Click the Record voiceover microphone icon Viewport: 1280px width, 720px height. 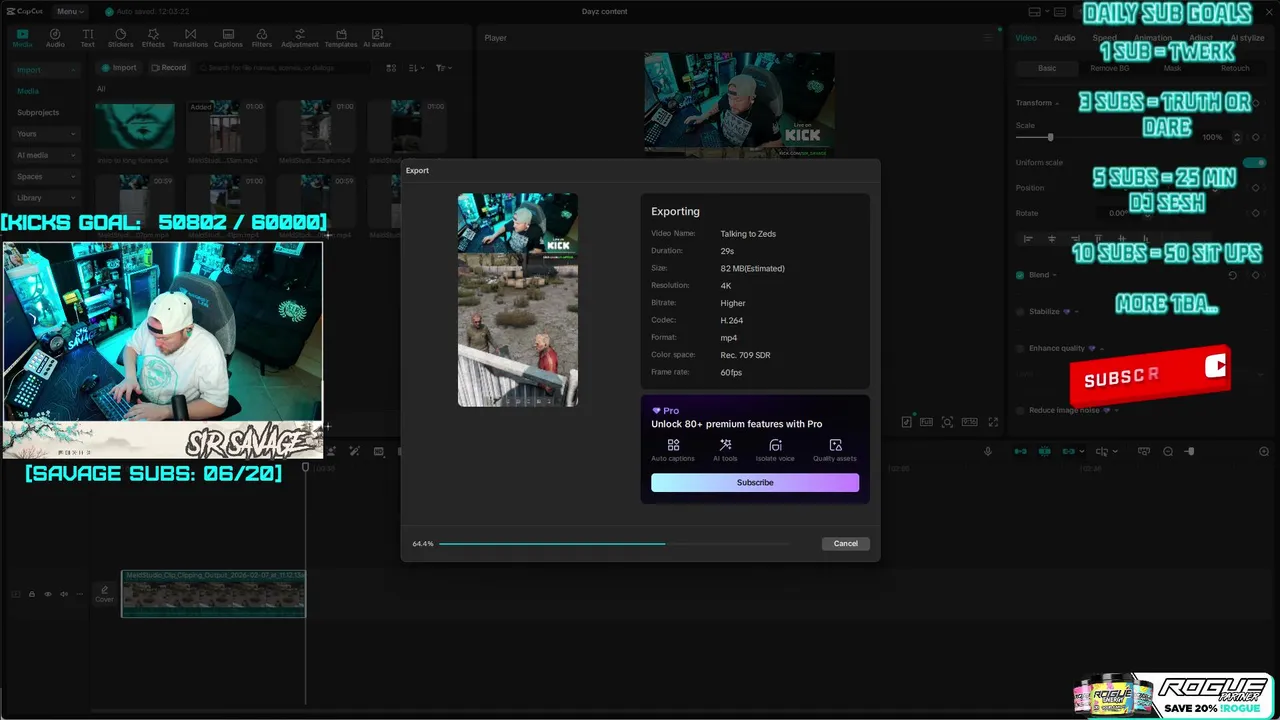988,452
